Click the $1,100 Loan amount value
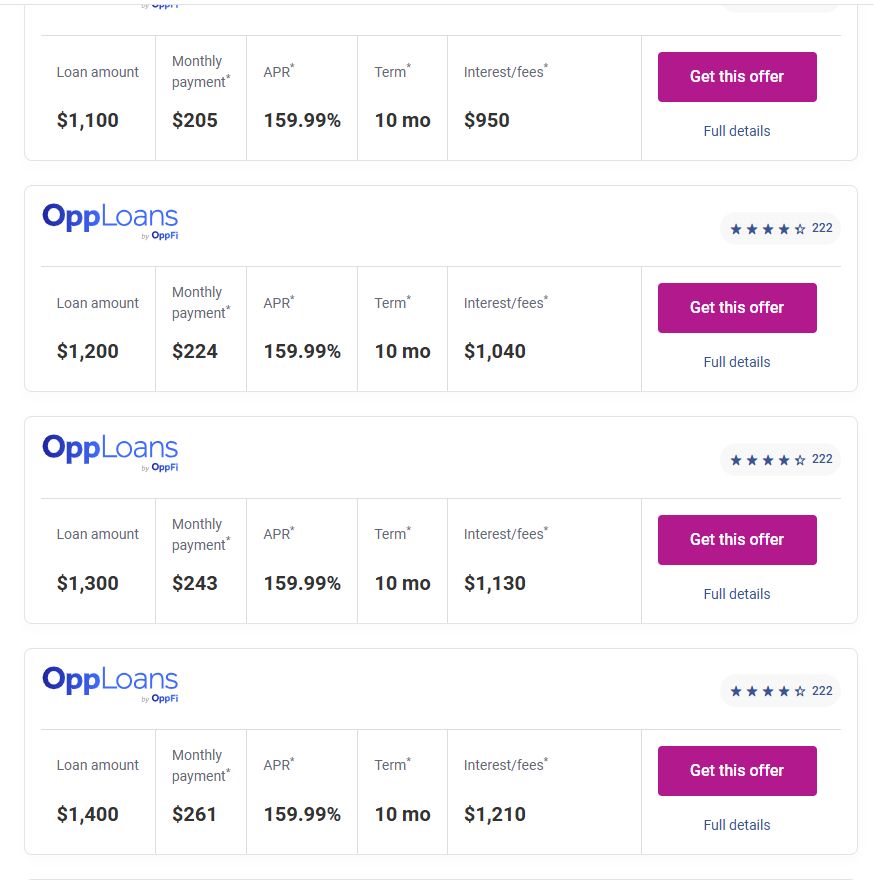The width and height of the screenshot is (874, 880). [87, 120]
